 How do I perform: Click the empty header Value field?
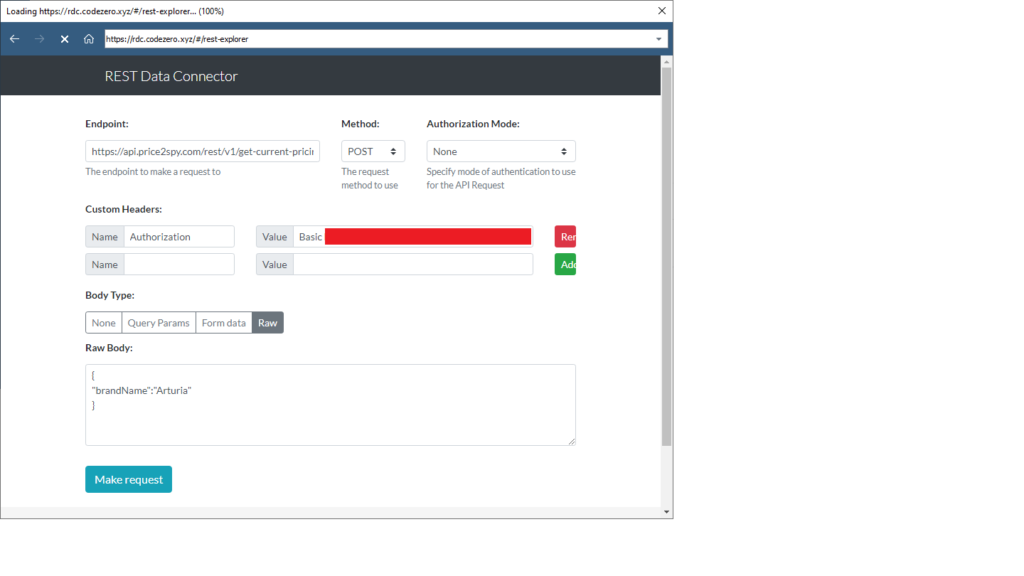point(413,264)
